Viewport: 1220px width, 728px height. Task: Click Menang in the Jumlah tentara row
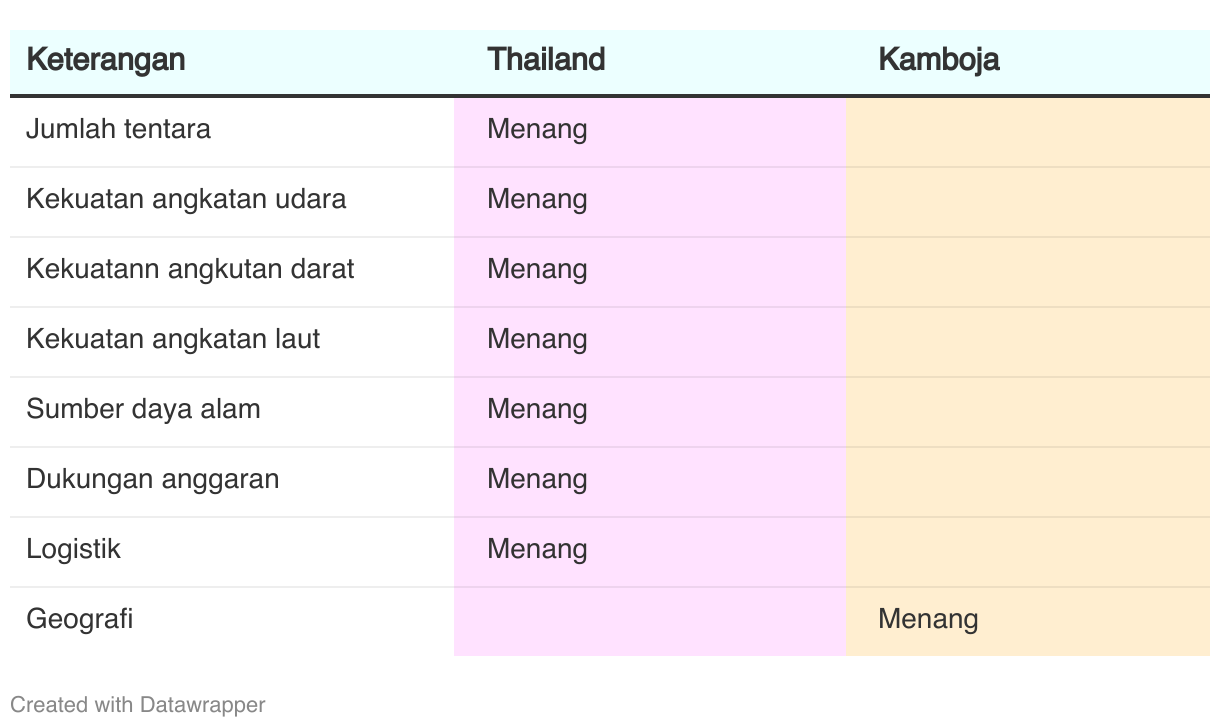(x=537, y=129)
